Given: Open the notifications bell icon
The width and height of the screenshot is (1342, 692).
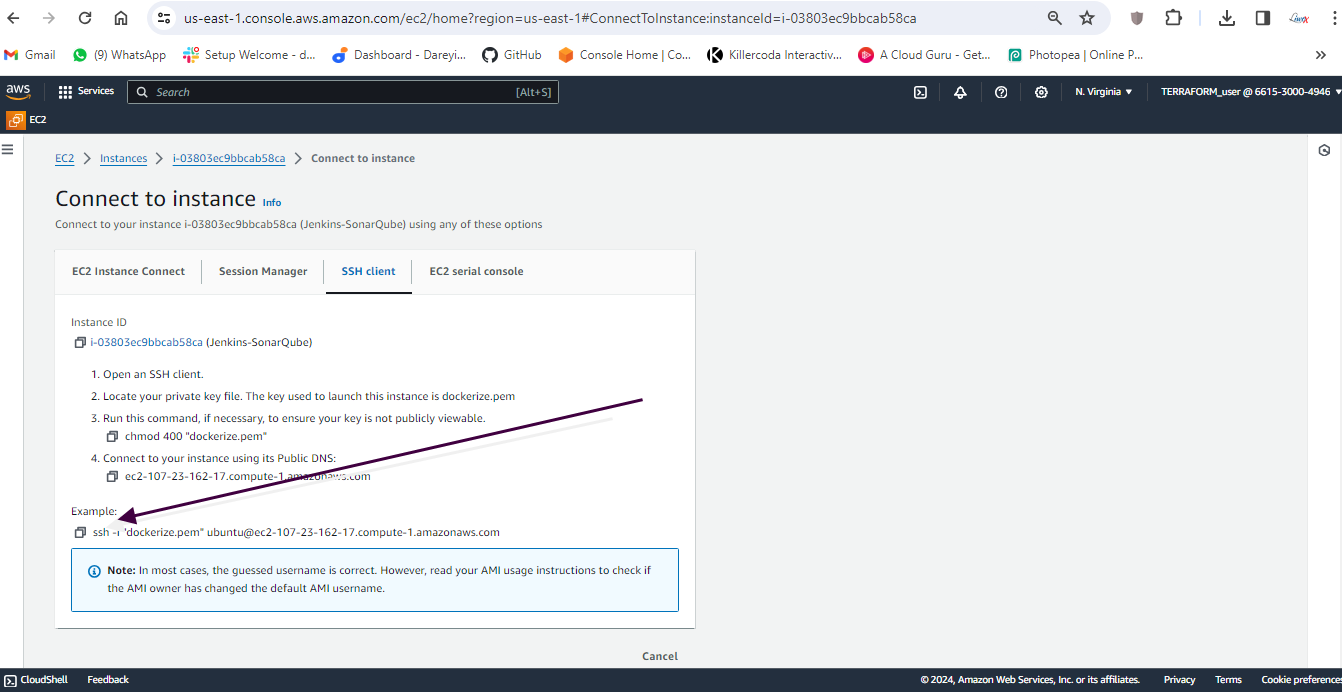Looking at the screenshot, I should click(x=960, y=92).
